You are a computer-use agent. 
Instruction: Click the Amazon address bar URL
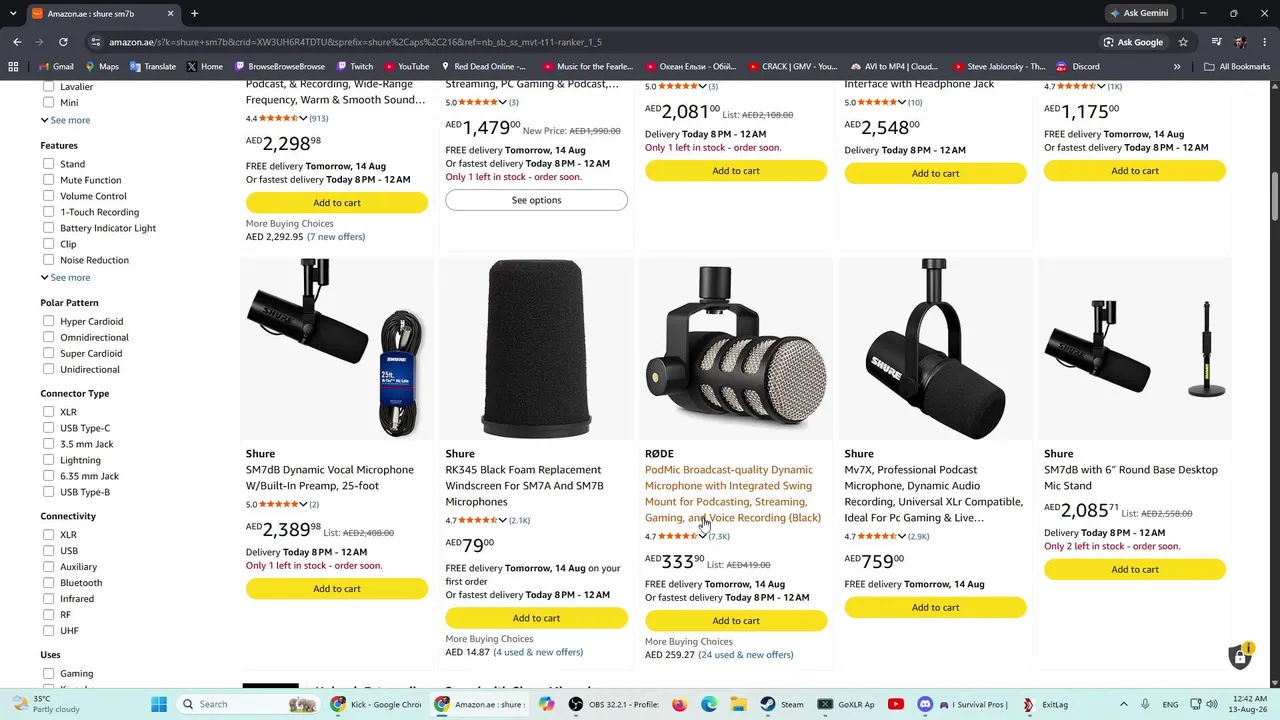pos(355,42)
